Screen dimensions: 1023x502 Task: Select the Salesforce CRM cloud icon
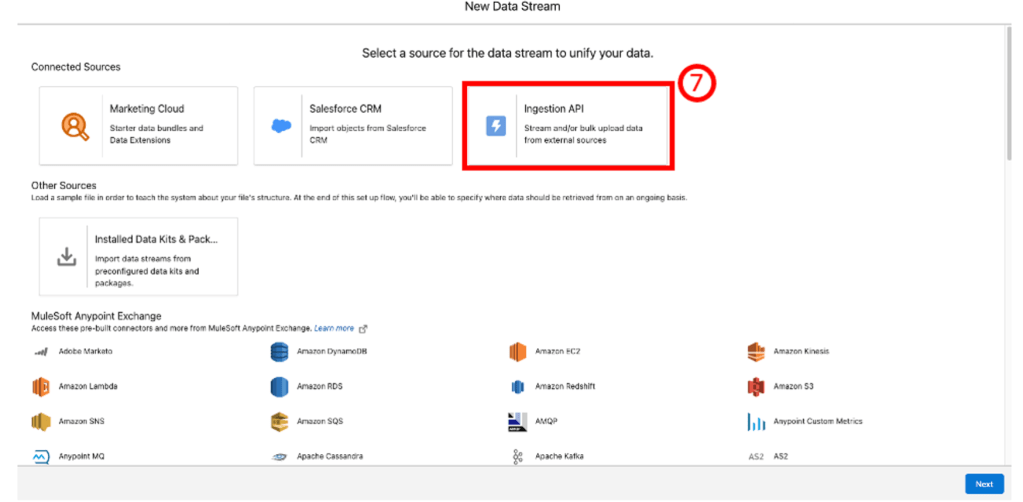pyautogui.click(x=281, y=126)
